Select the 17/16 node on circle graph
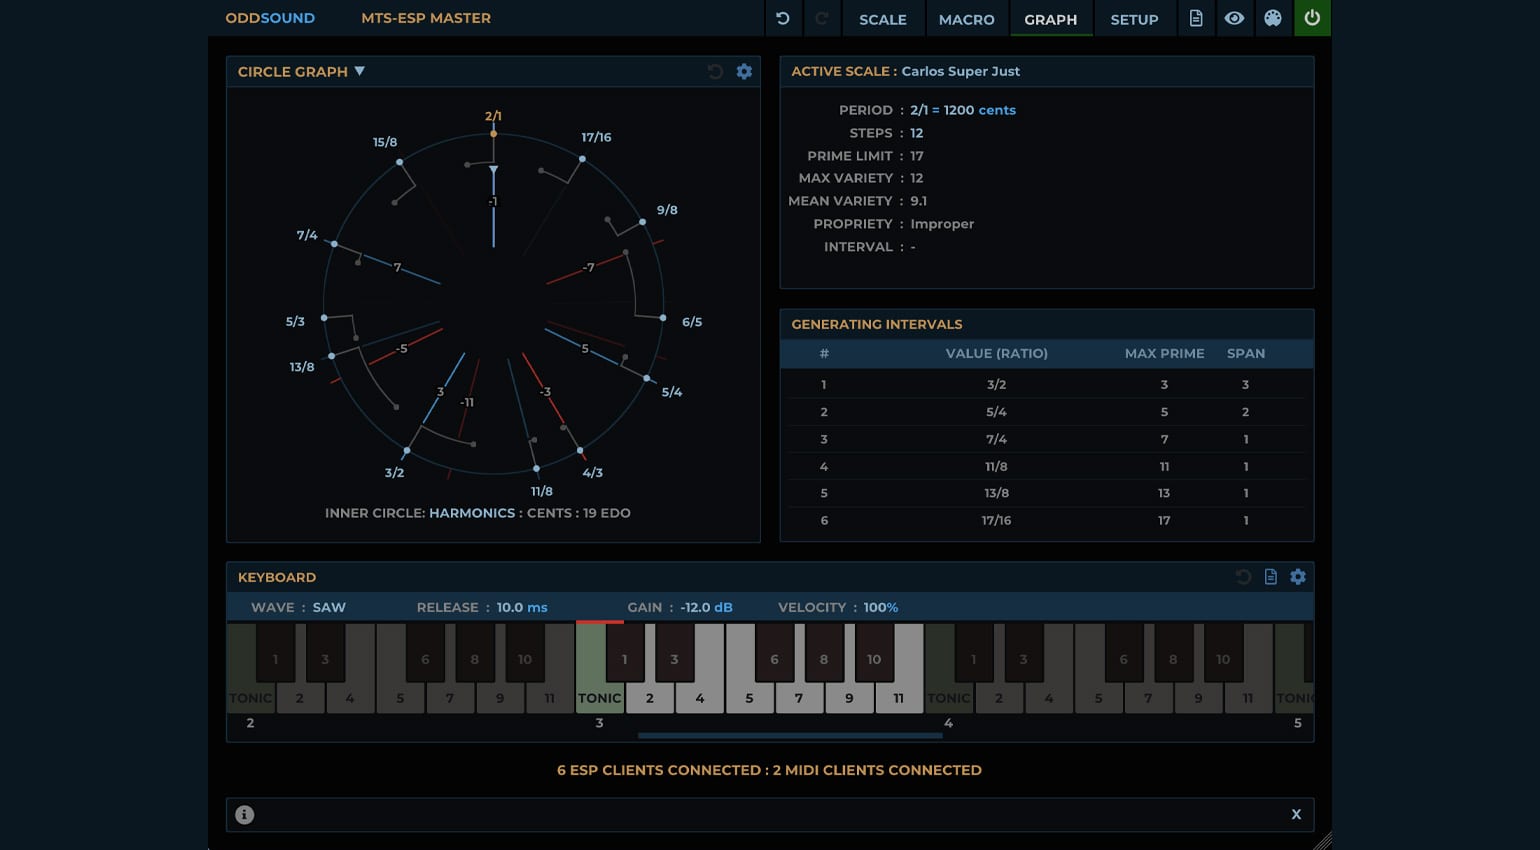The width and height of the screenshot is (1540, 850). [x=583, y=159]
